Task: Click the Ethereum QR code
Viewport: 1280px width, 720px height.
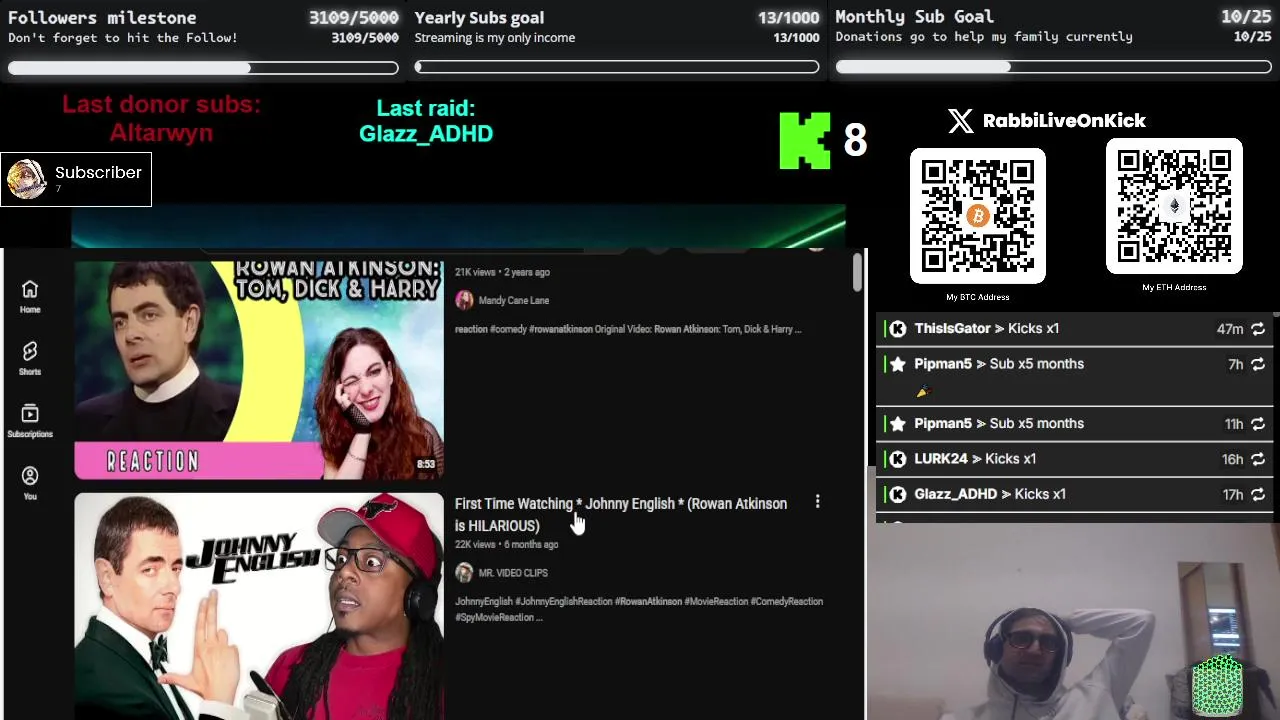Action: point(1174,206)
